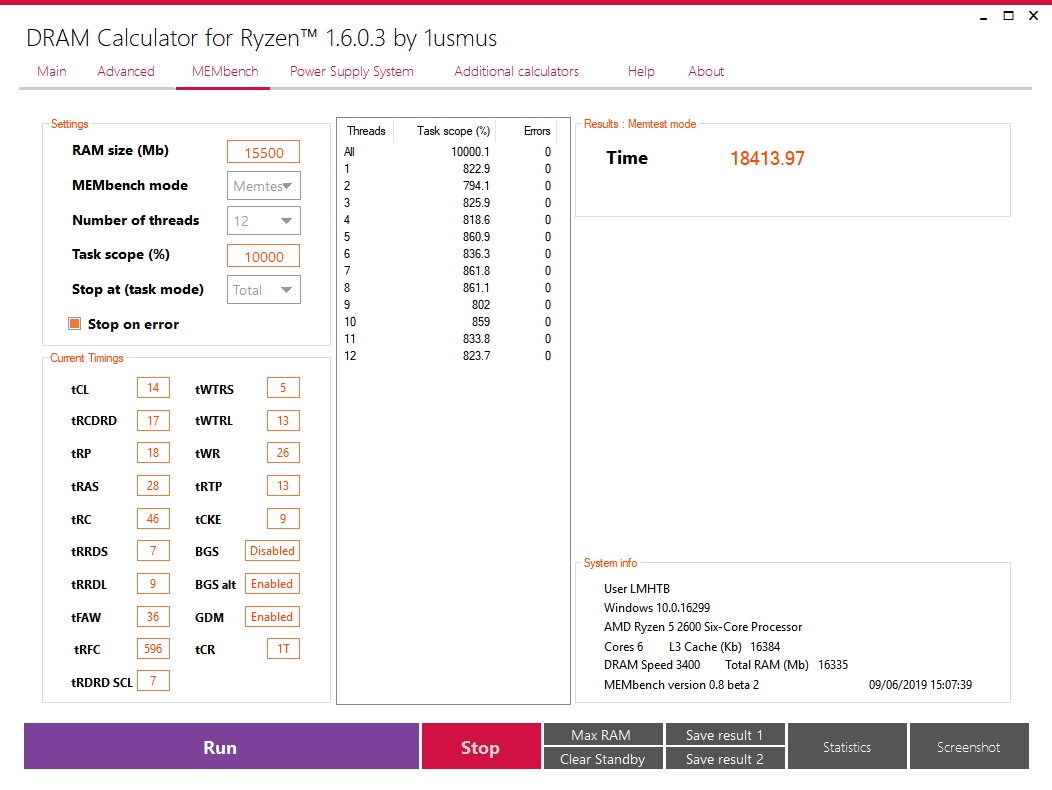Open the About tab

point(706,71)
